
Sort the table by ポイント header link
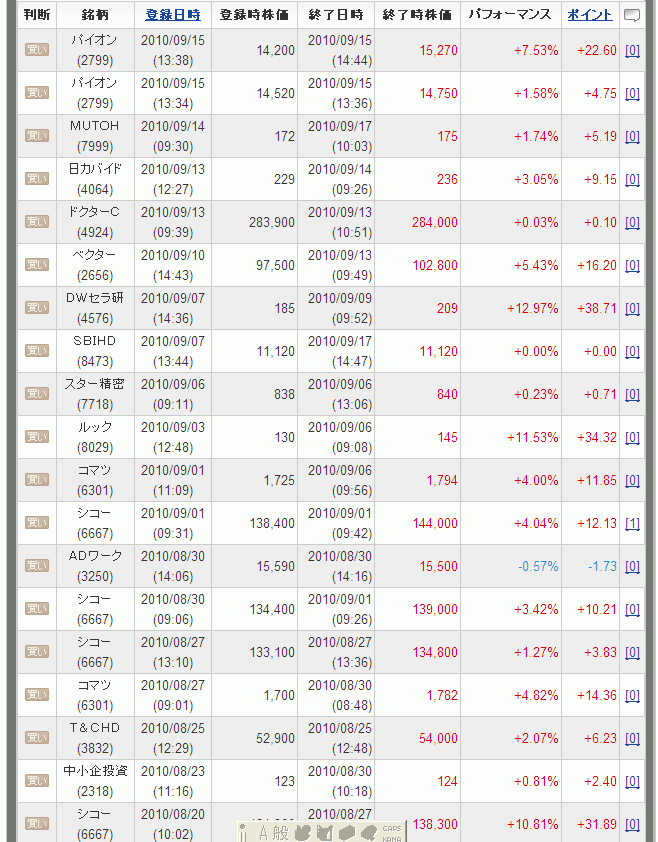(590, 15)
